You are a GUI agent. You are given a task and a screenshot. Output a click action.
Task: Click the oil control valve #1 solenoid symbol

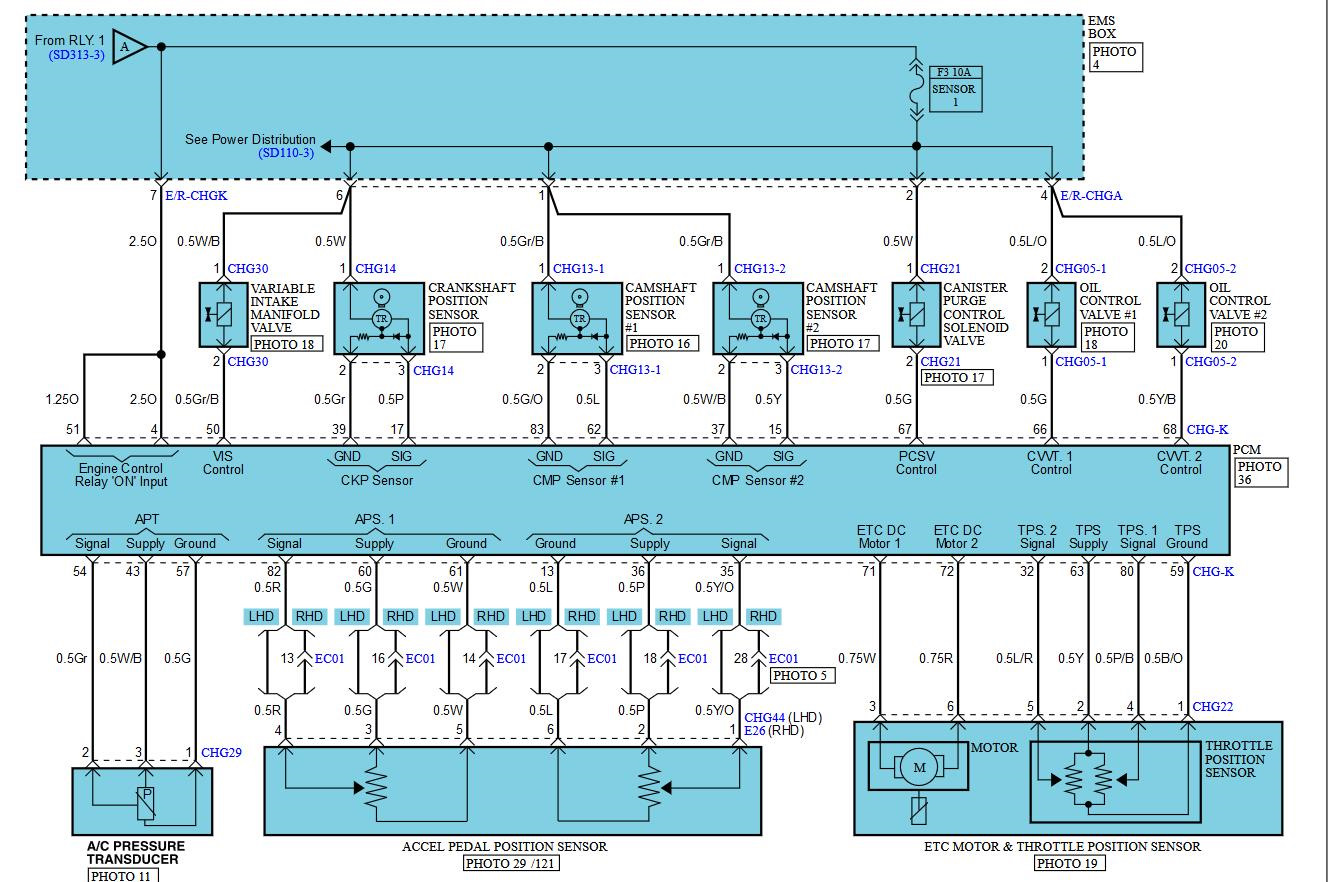1051,315
